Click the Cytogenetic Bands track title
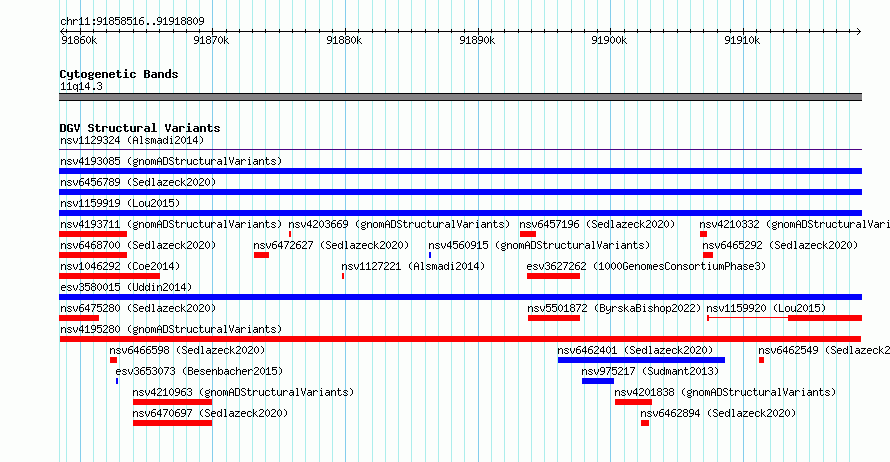 119,74
